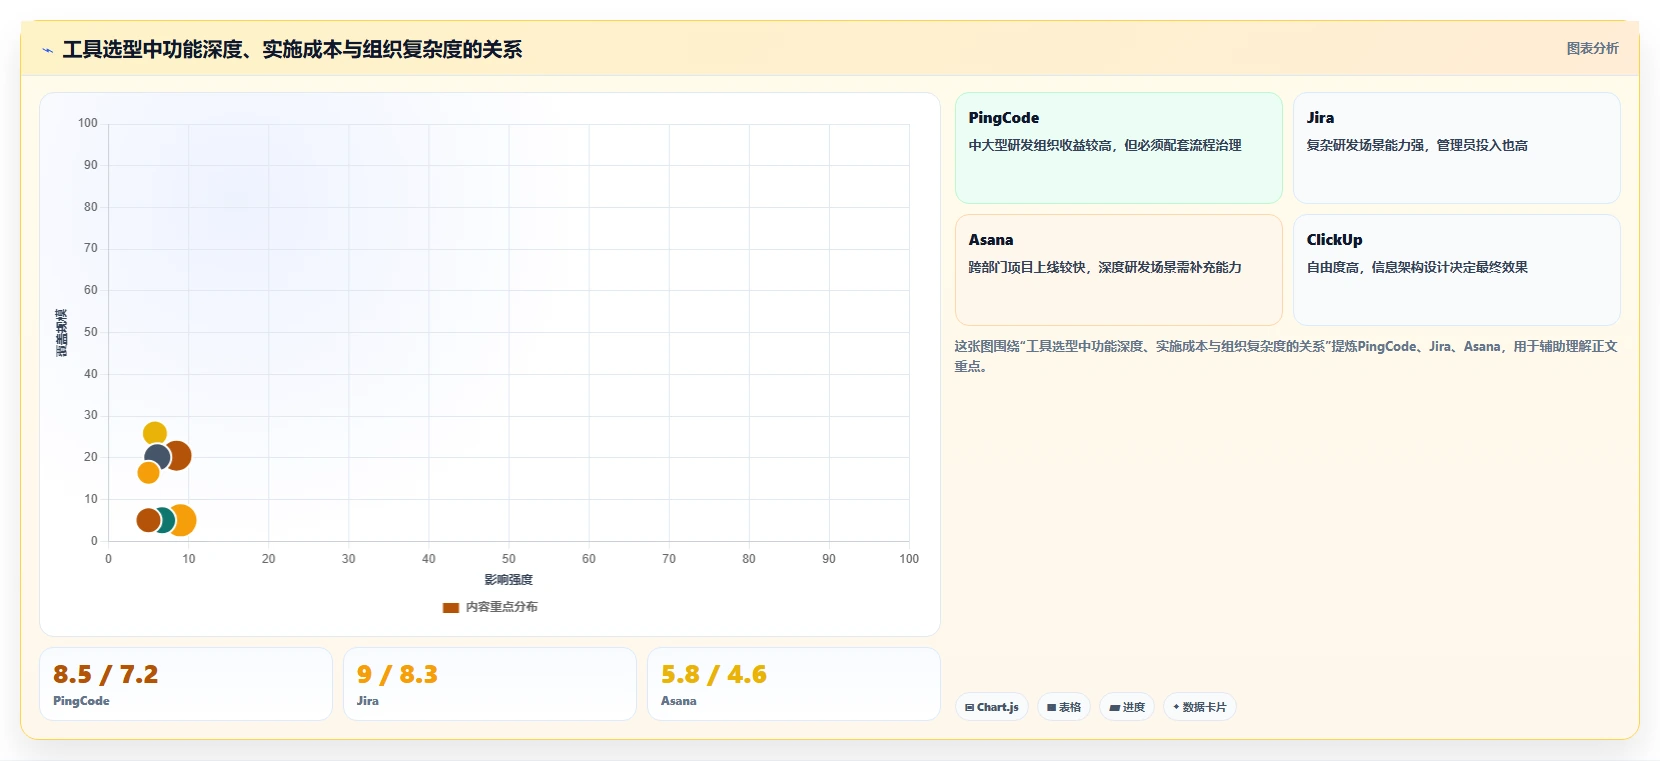Viewport: 1660px width, 761px height.
Task: Click the 9 / 8.3 Jira stat card
Action: (490, 684)
